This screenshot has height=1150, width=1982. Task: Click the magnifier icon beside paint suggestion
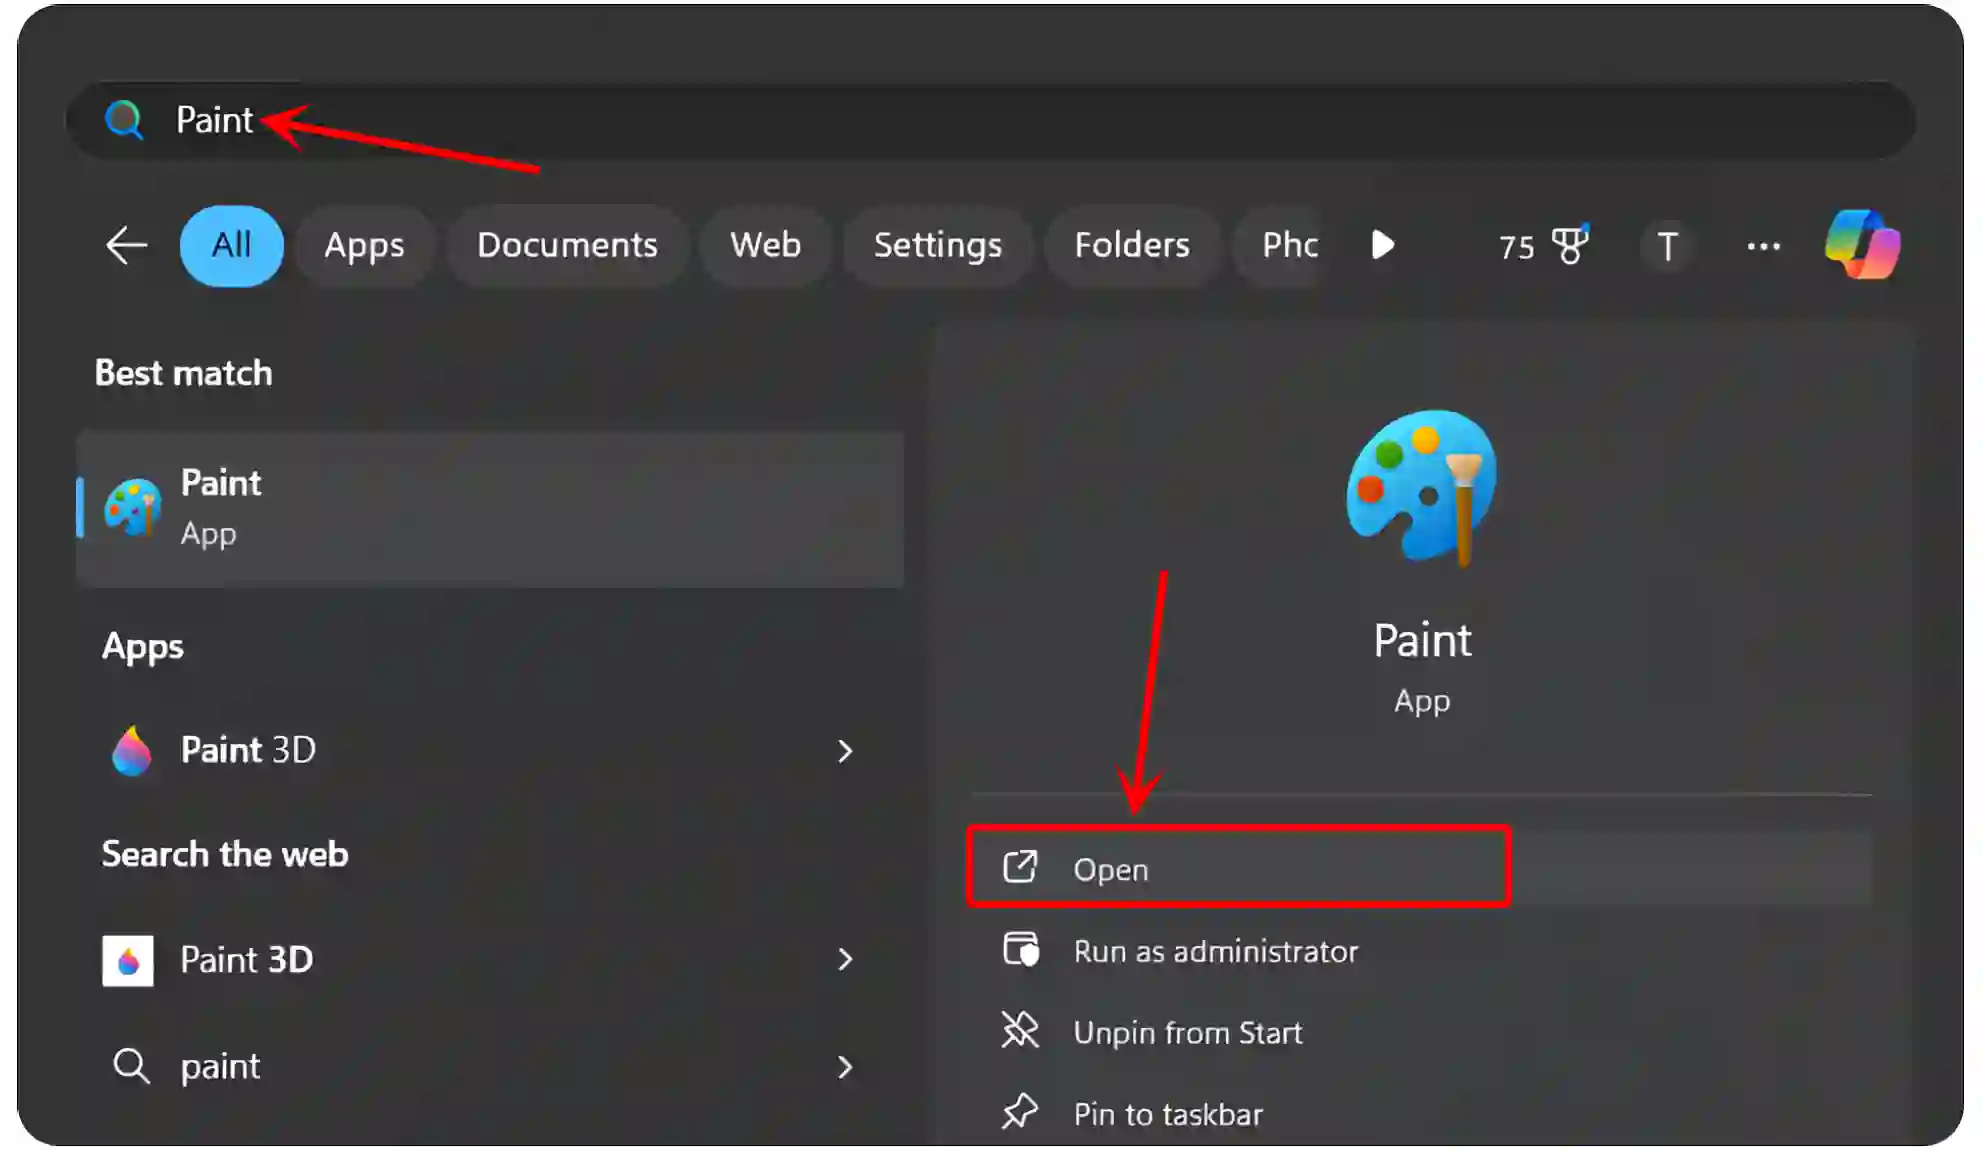click(131, 1066)
